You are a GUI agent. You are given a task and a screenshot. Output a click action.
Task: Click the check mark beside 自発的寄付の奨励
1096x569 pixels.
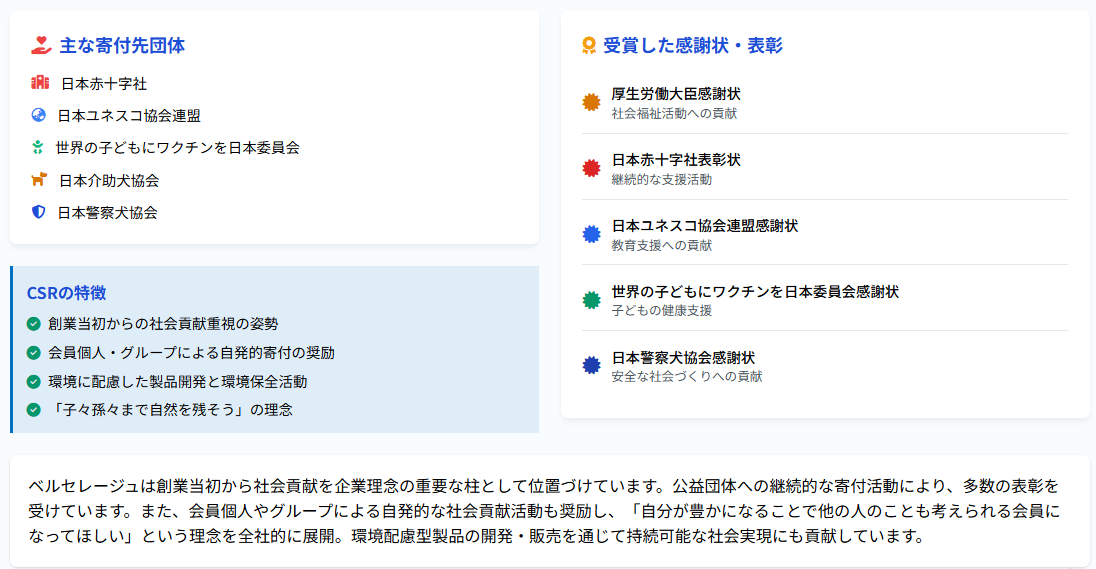(34, 352)
